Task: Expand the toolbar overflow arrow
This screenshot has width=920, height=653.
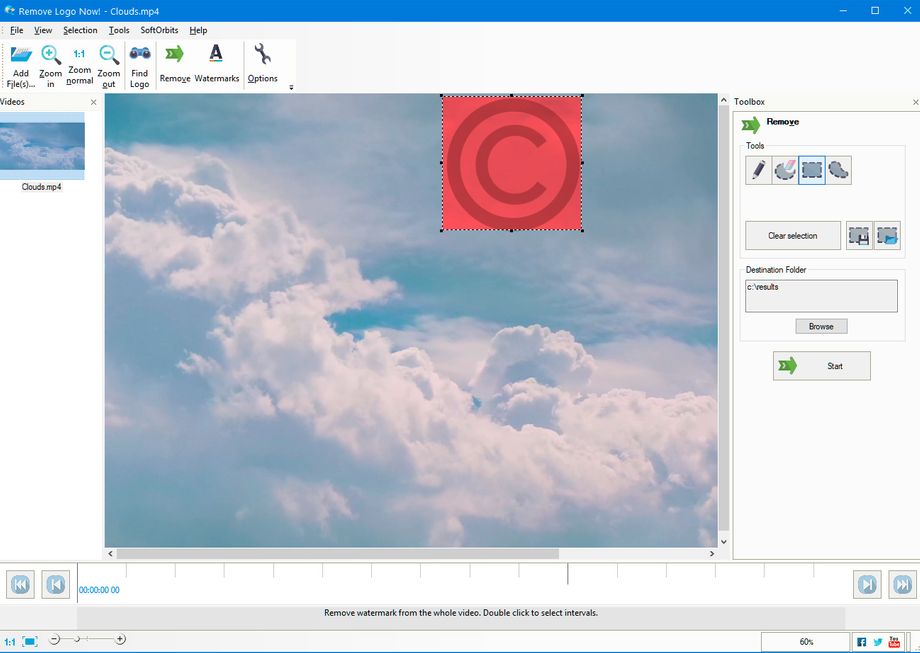Action: 291,88
